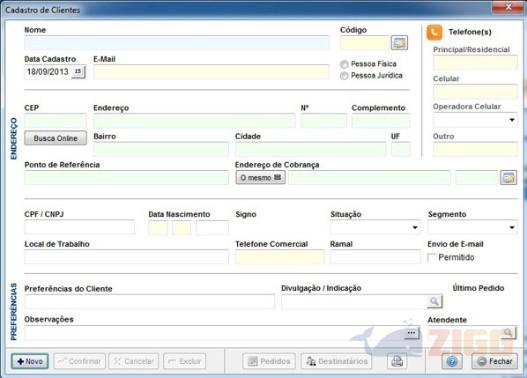Focus the Observações input field
The image size is (527, 378).
pos(214,333)
